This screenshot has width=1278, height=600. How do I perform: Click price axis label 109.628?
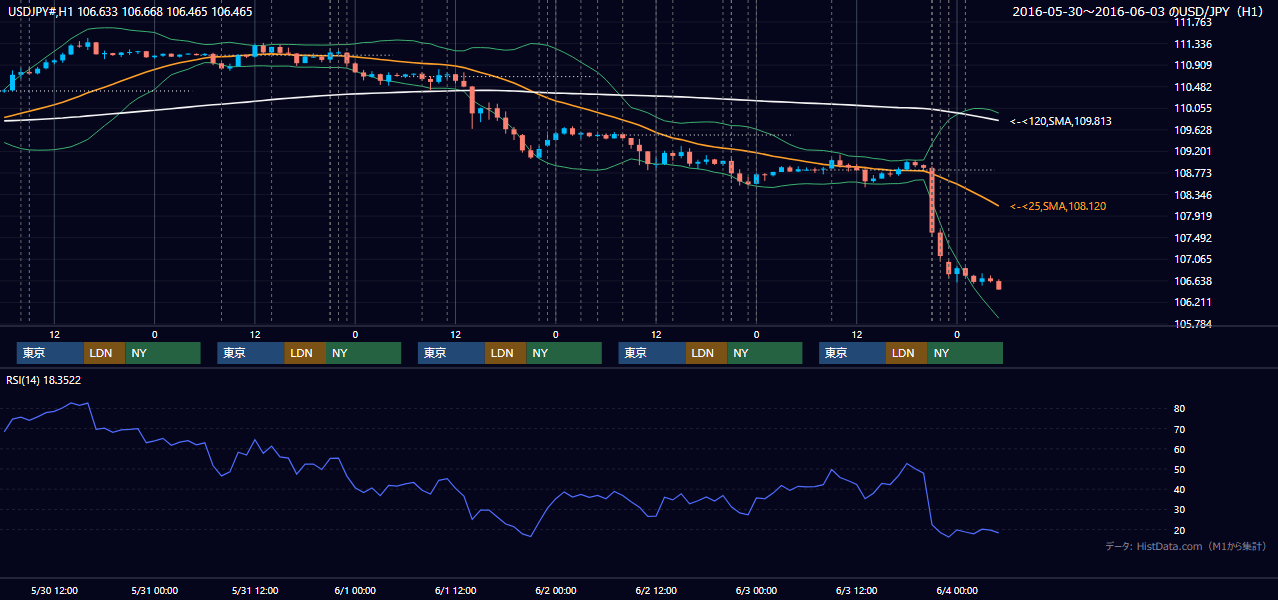1193,130
